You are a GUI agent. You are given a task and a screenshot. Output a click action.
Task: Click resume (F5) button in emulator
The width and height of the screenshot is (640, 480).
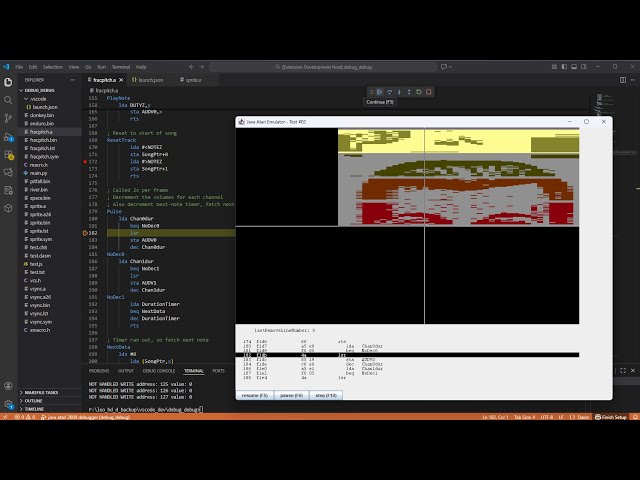point(255,395)
